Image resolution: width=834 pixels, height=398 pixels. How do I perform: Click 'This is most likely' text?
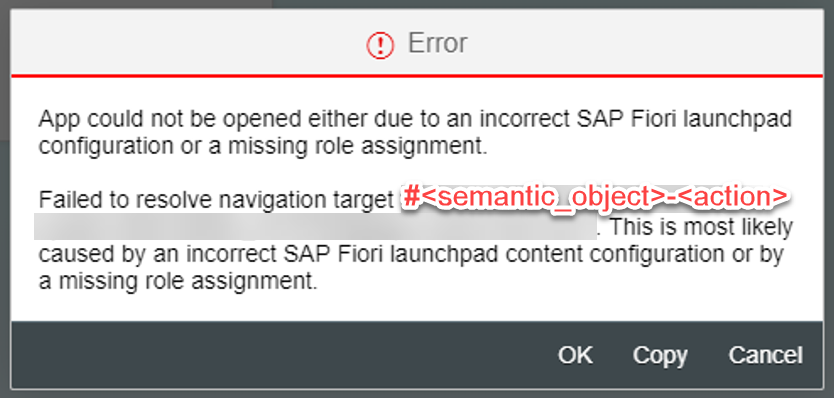(702, 228)
